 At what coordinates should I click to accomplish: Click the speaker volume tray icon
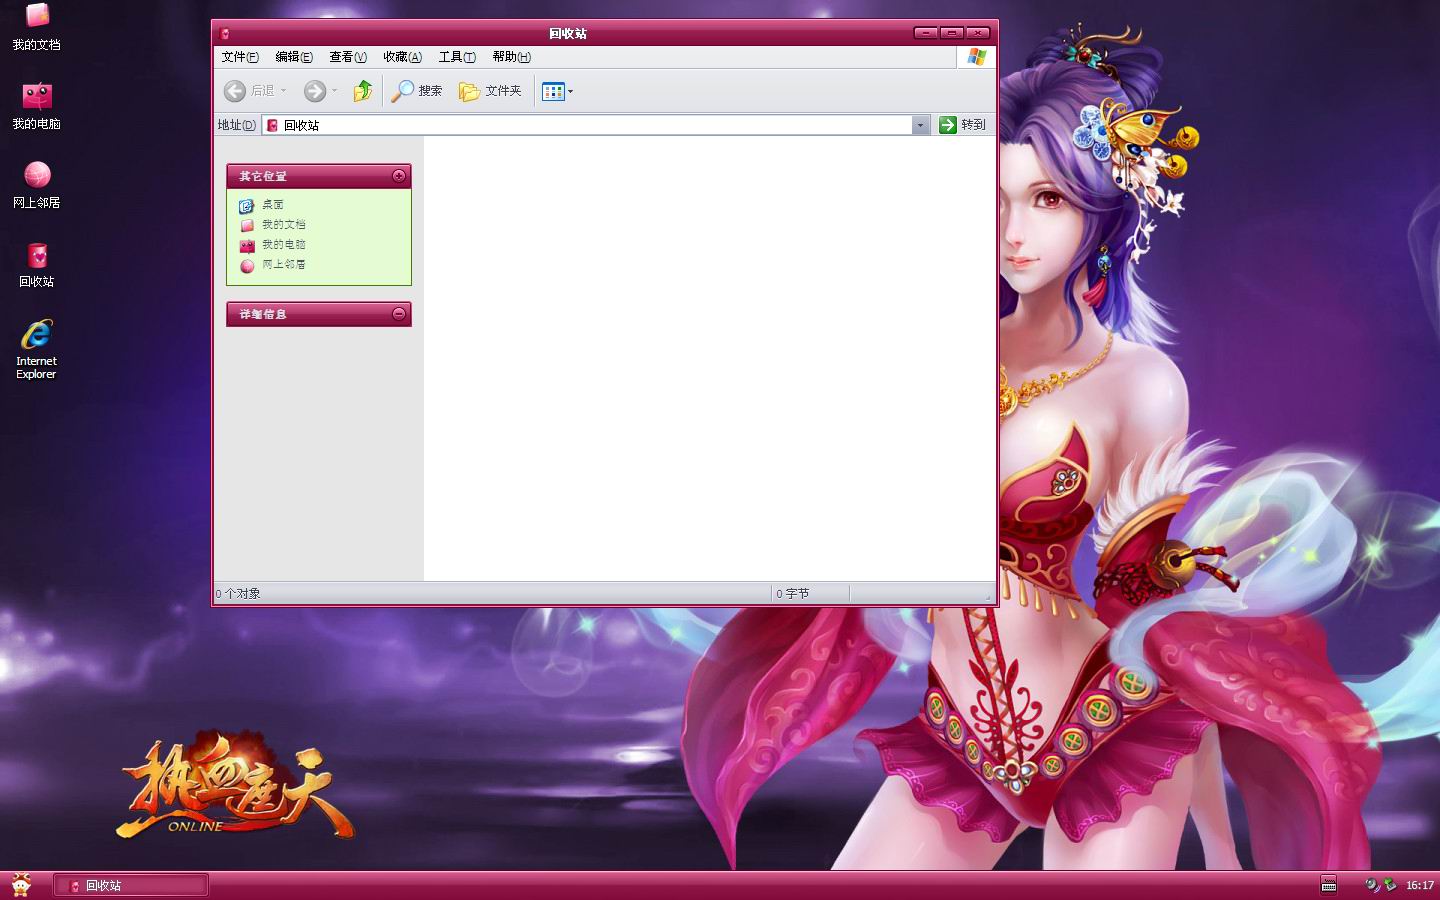1372,885
